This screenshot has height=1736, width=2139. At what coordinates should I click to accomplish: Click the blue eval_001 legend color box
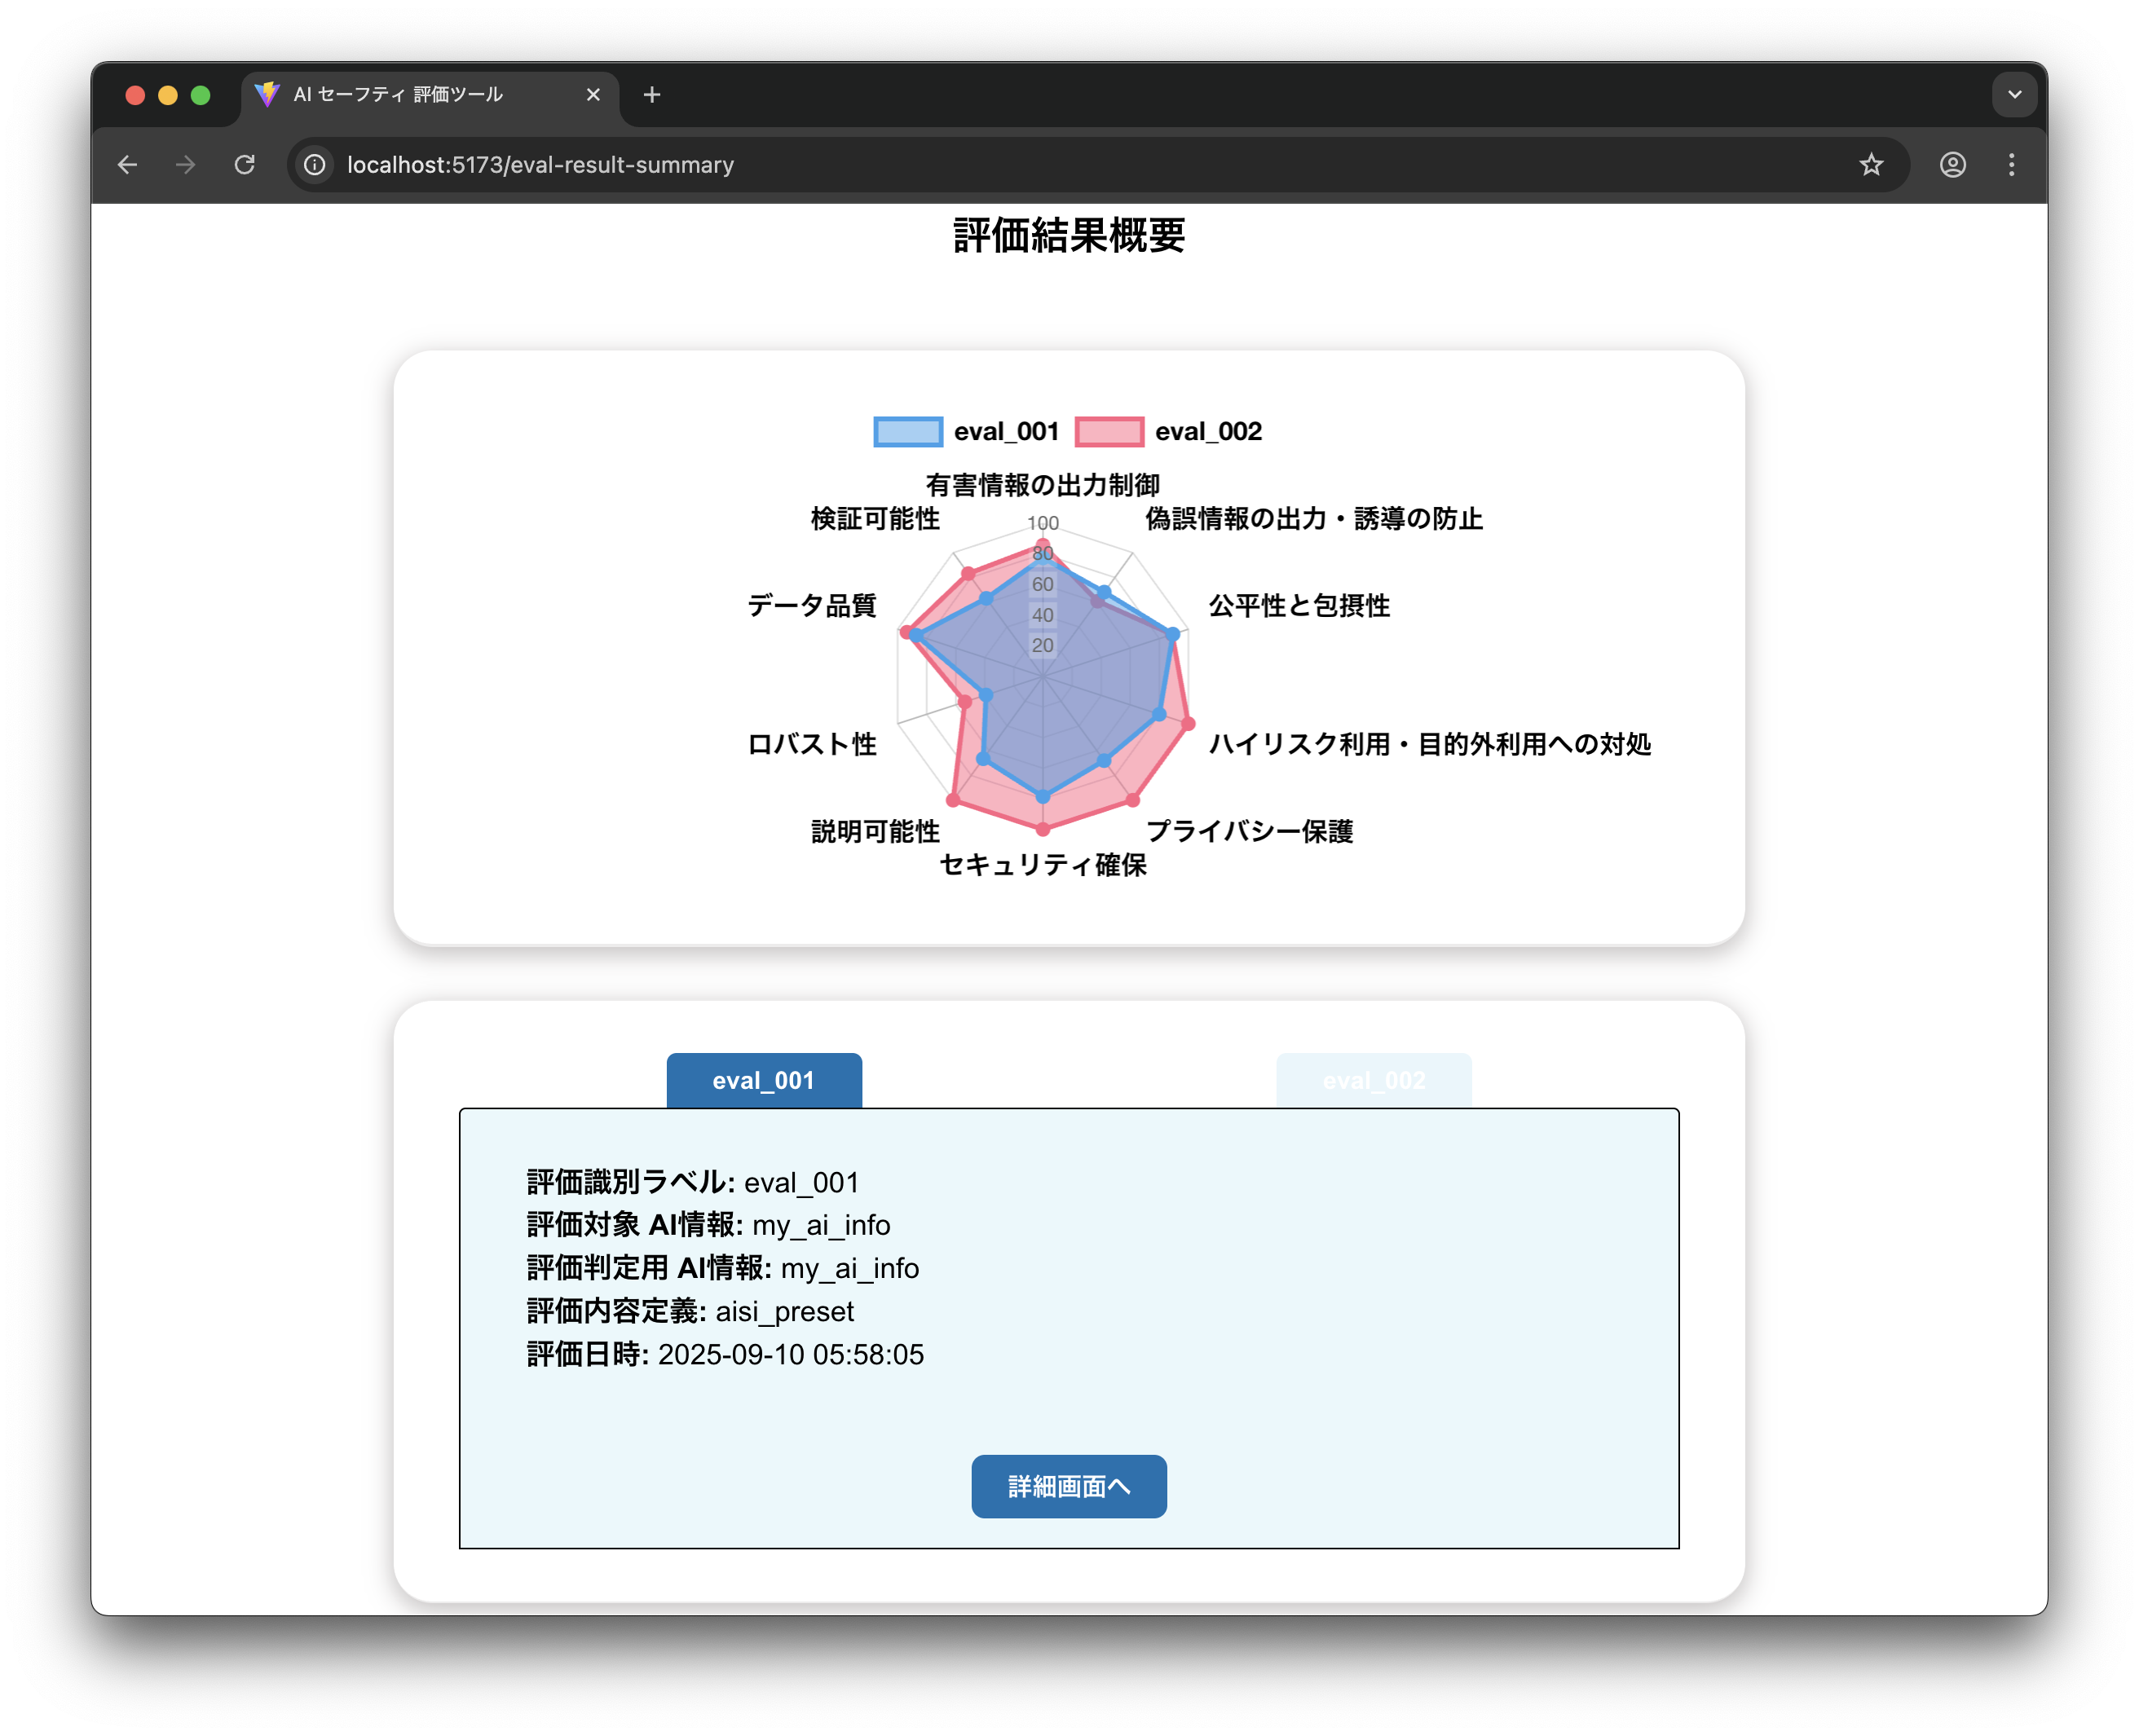pos(908,432)
